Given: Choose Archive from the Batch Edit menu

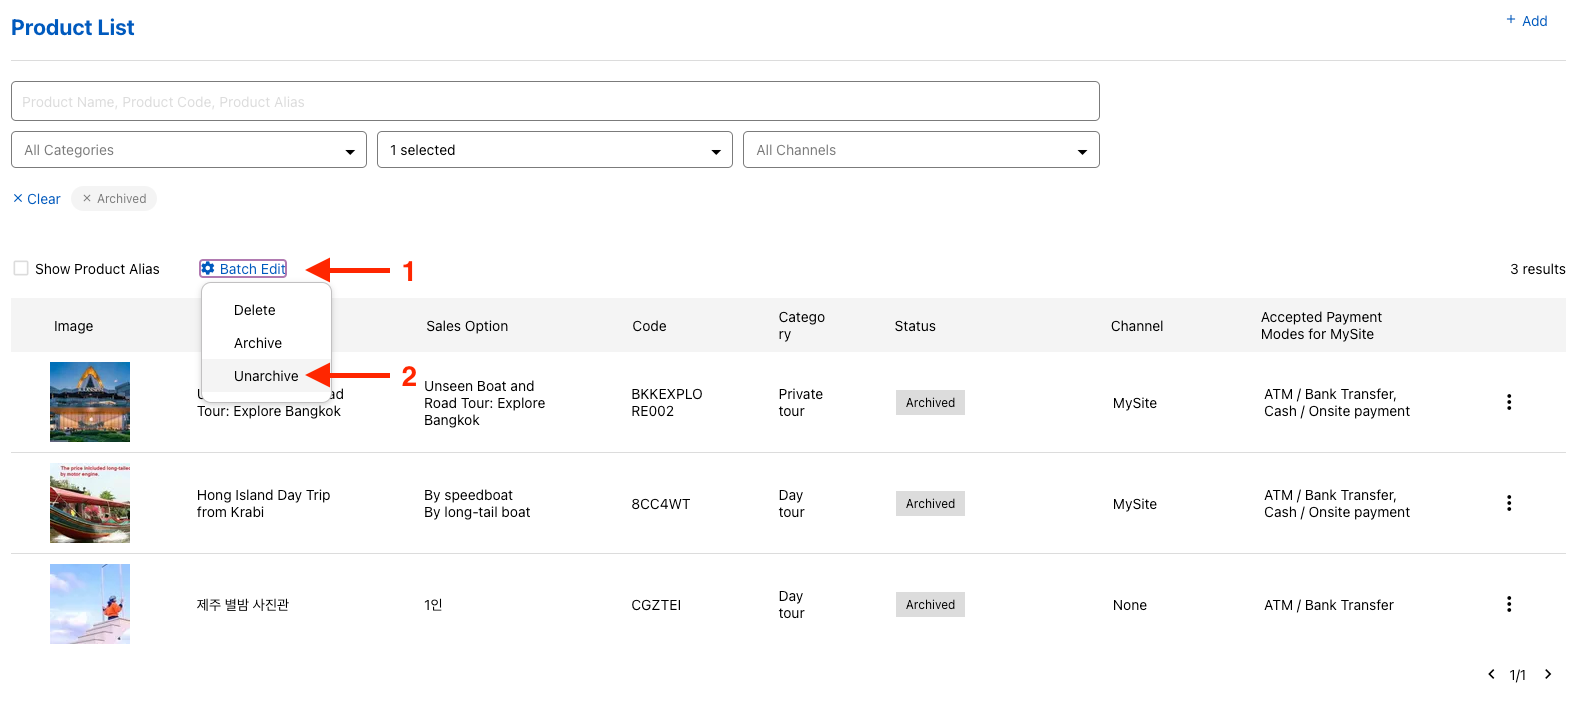Looking at the screenshot, I should 258,343.
